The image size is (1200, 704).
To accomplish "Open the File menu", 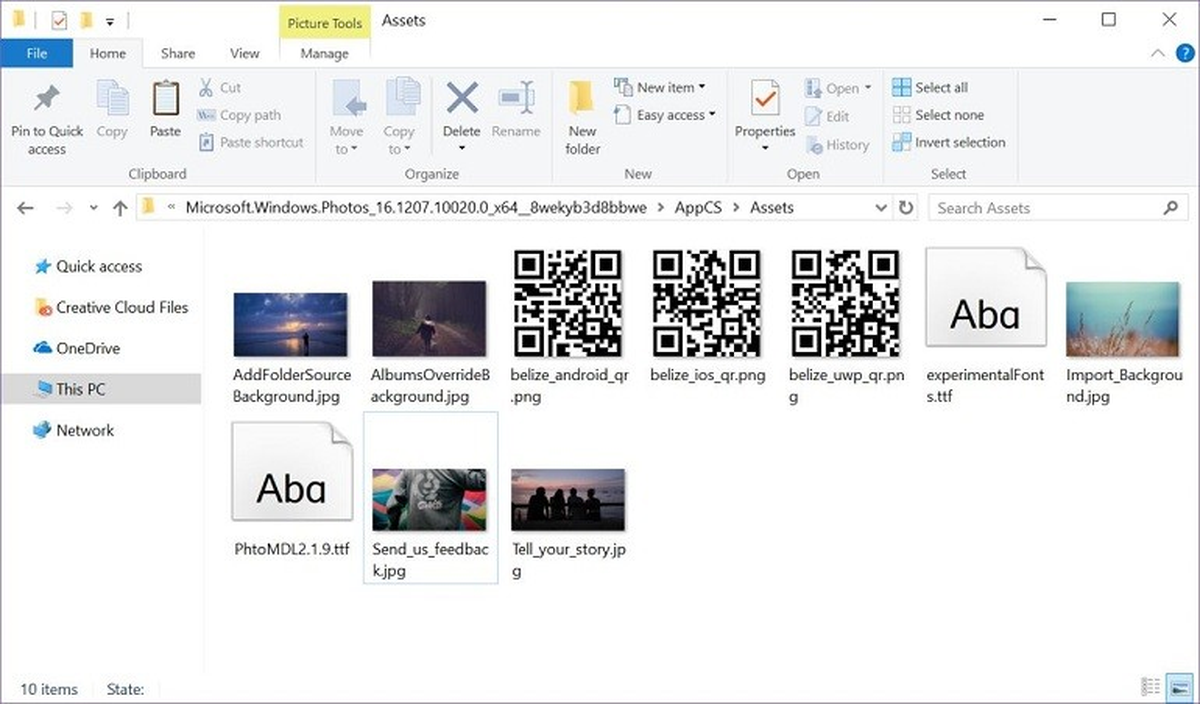I will [x=37, y=54].
